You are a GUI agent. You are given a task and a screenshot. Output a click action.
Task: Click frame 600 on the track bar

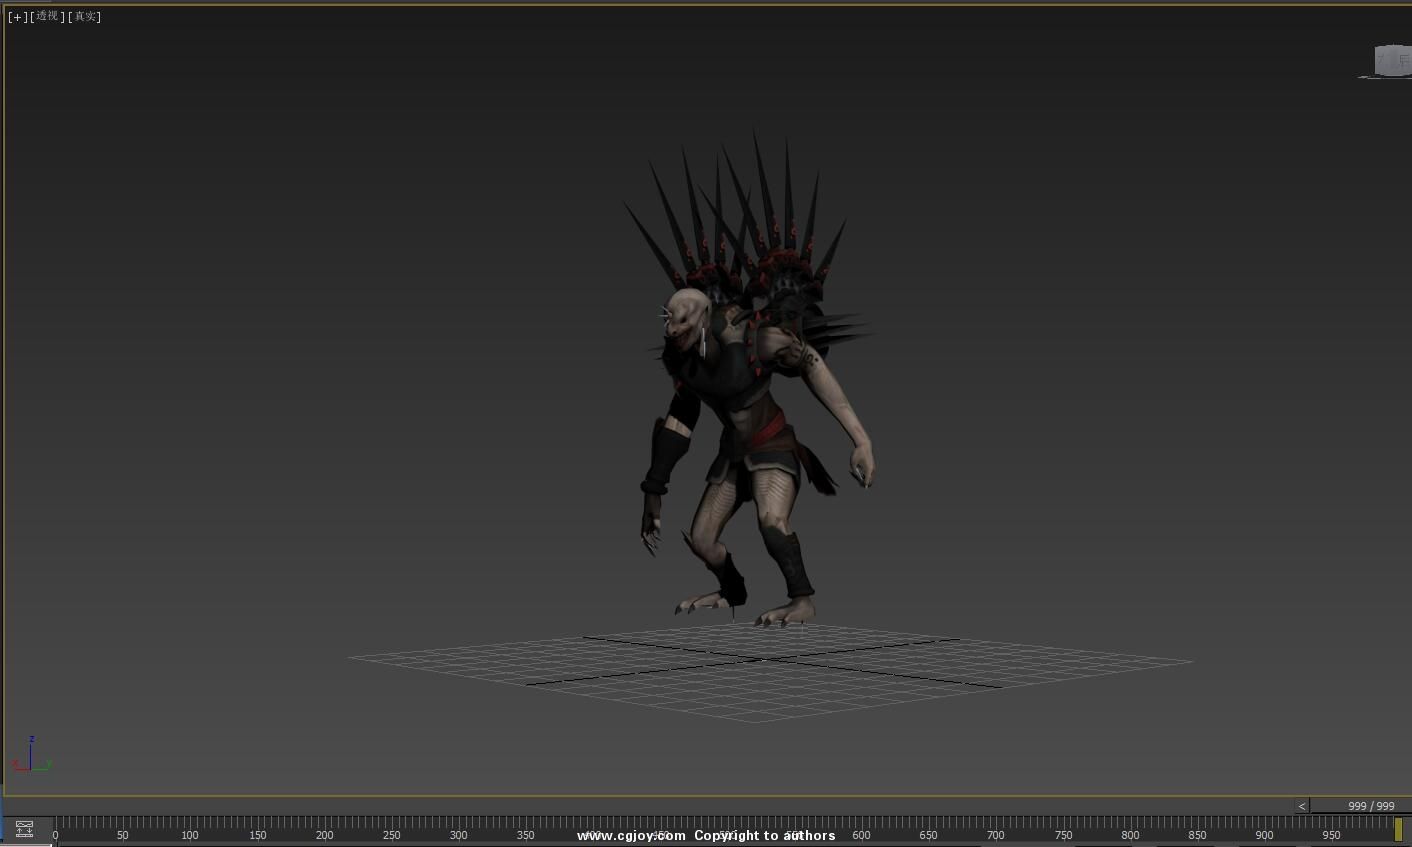tap(861, 835)
